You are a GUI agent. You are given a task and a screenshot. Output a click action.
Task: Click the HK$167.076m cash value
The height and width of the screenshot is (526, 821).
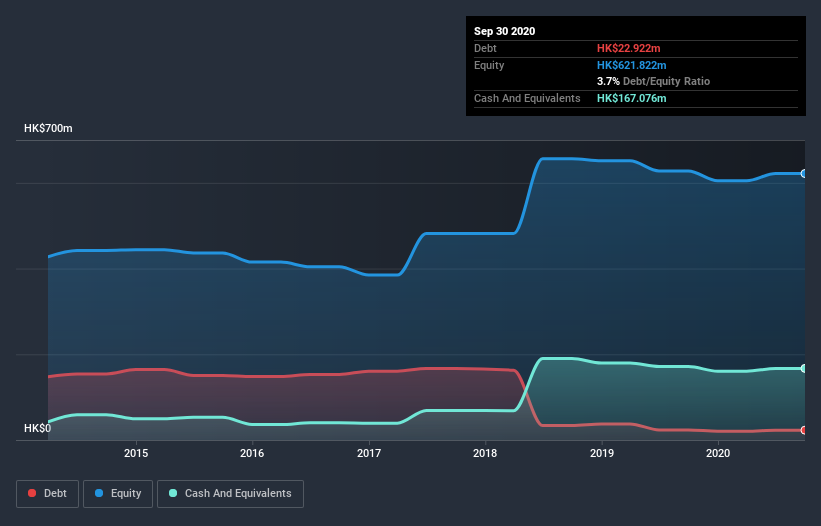[631, 98]
